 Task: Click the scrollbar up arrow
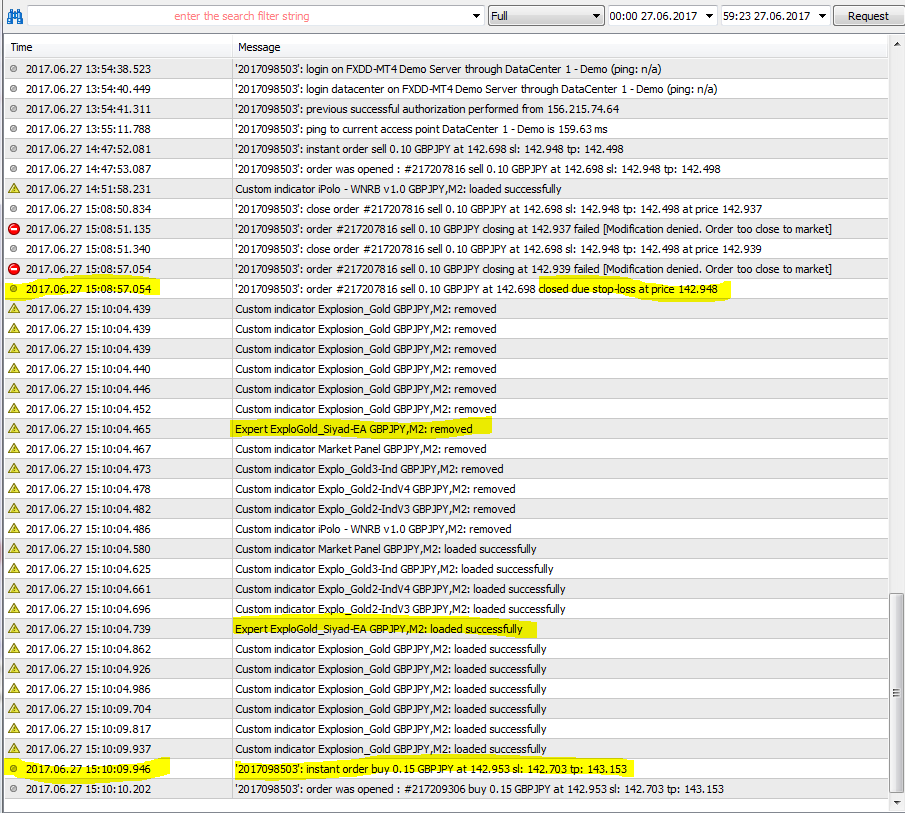point(896,46)
